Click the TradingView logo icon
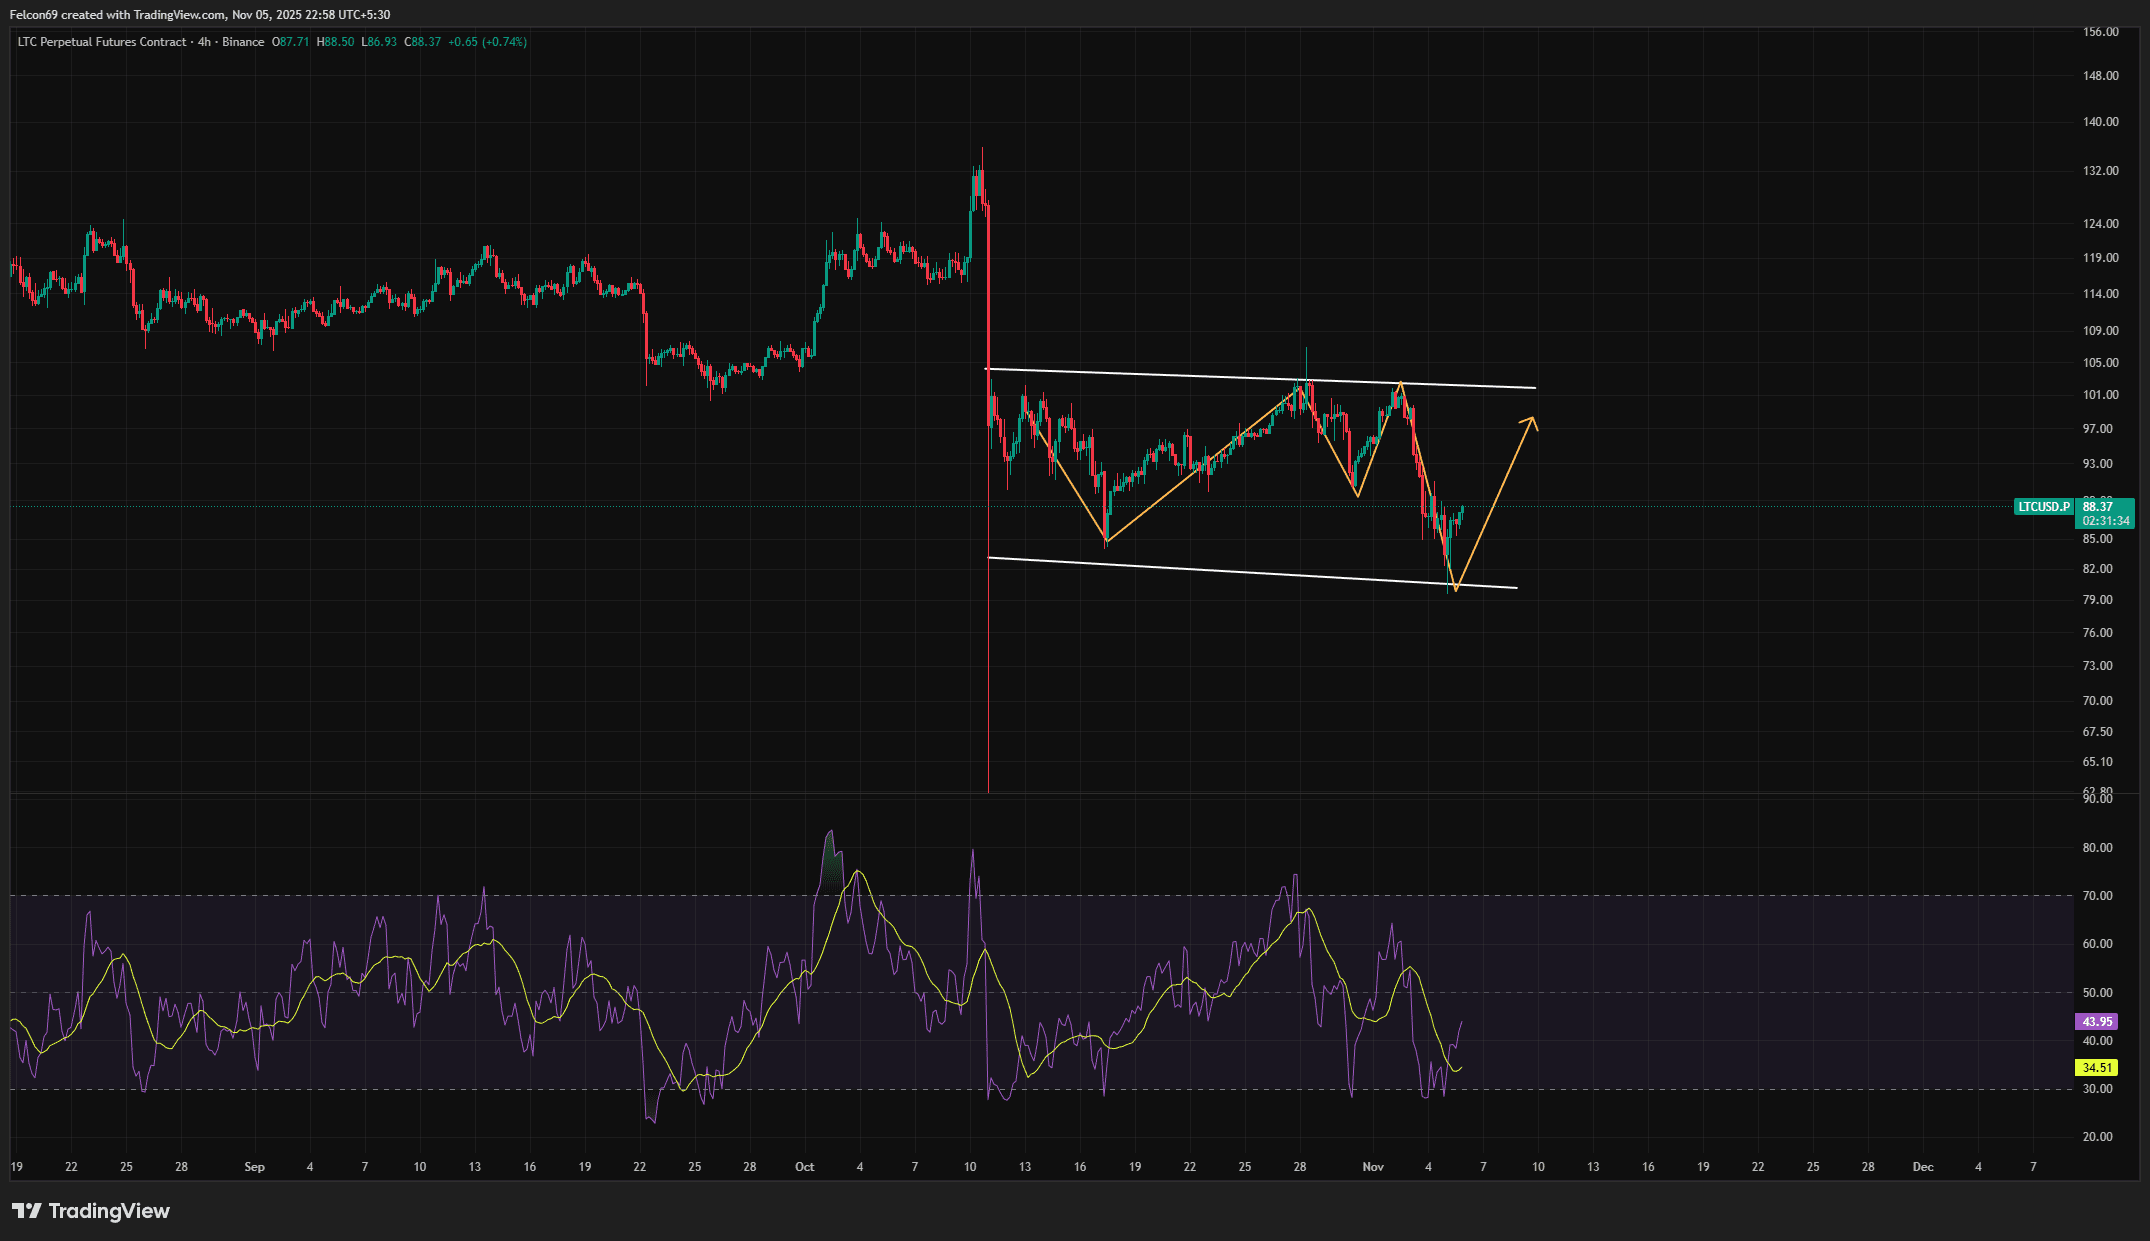This screenshot has height=1241, width=2150. pos(27,1211)
